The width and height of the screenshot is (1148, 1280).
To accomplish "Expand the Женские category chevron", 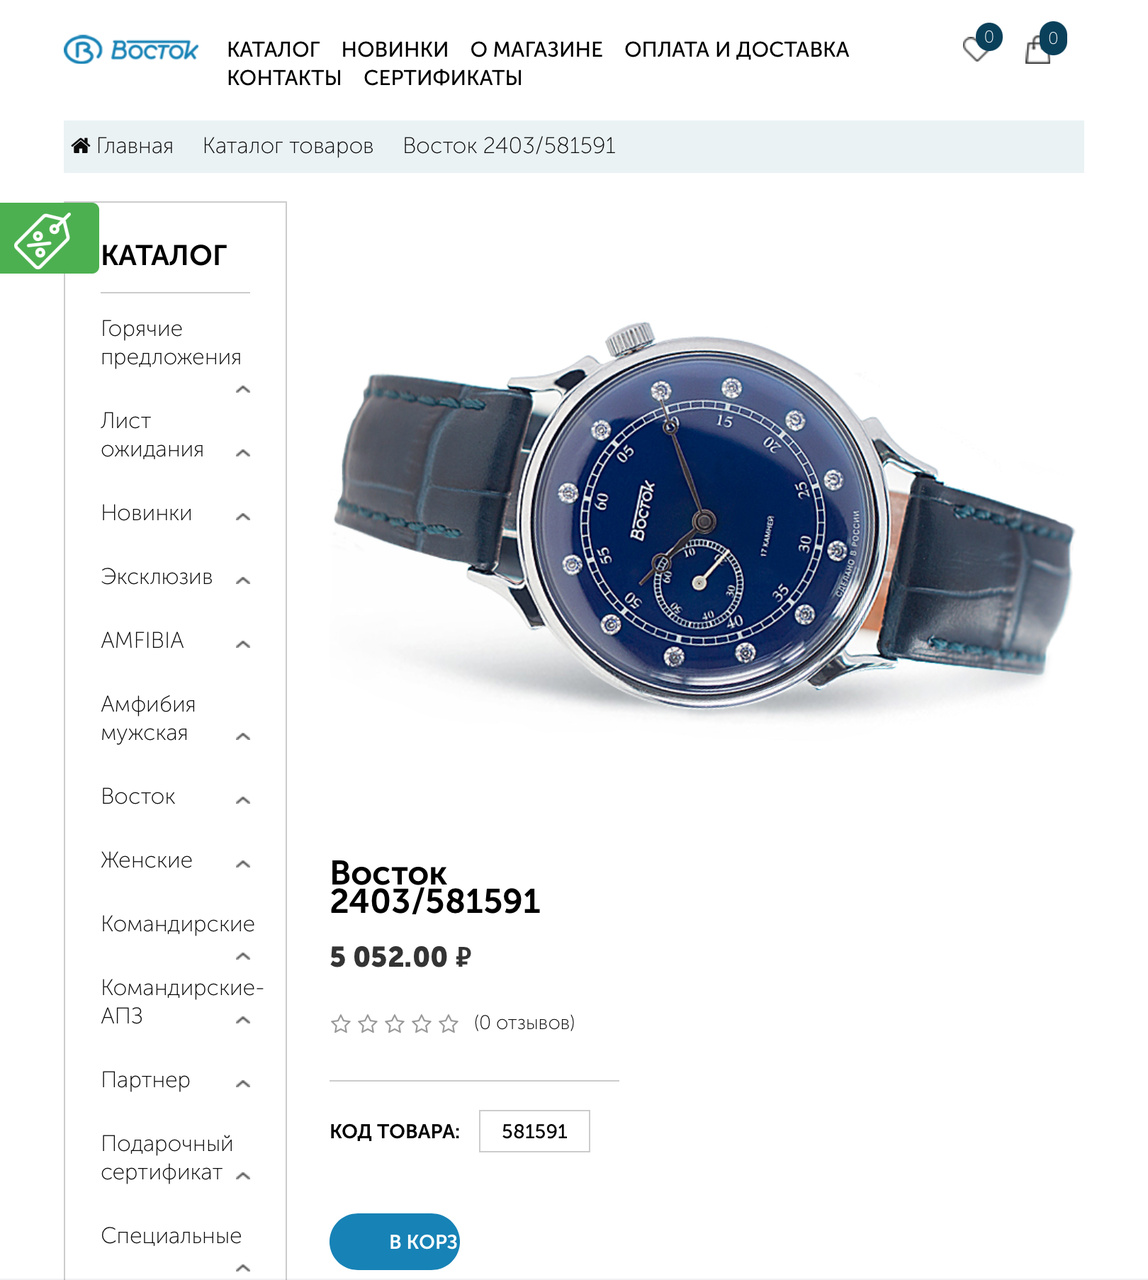I will pos(243,864).
